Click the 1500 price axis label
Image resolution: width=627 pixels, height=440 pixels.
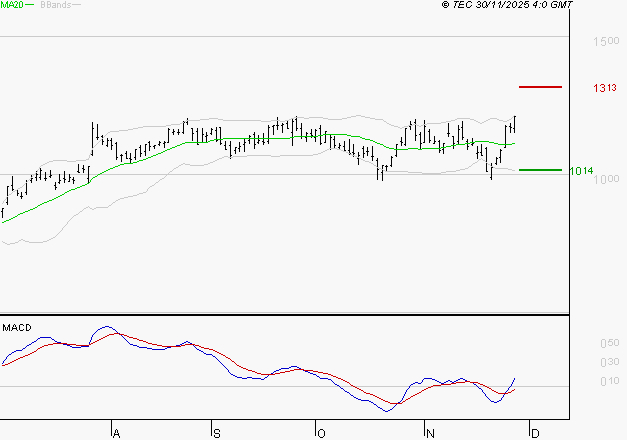tap(606, 41)
